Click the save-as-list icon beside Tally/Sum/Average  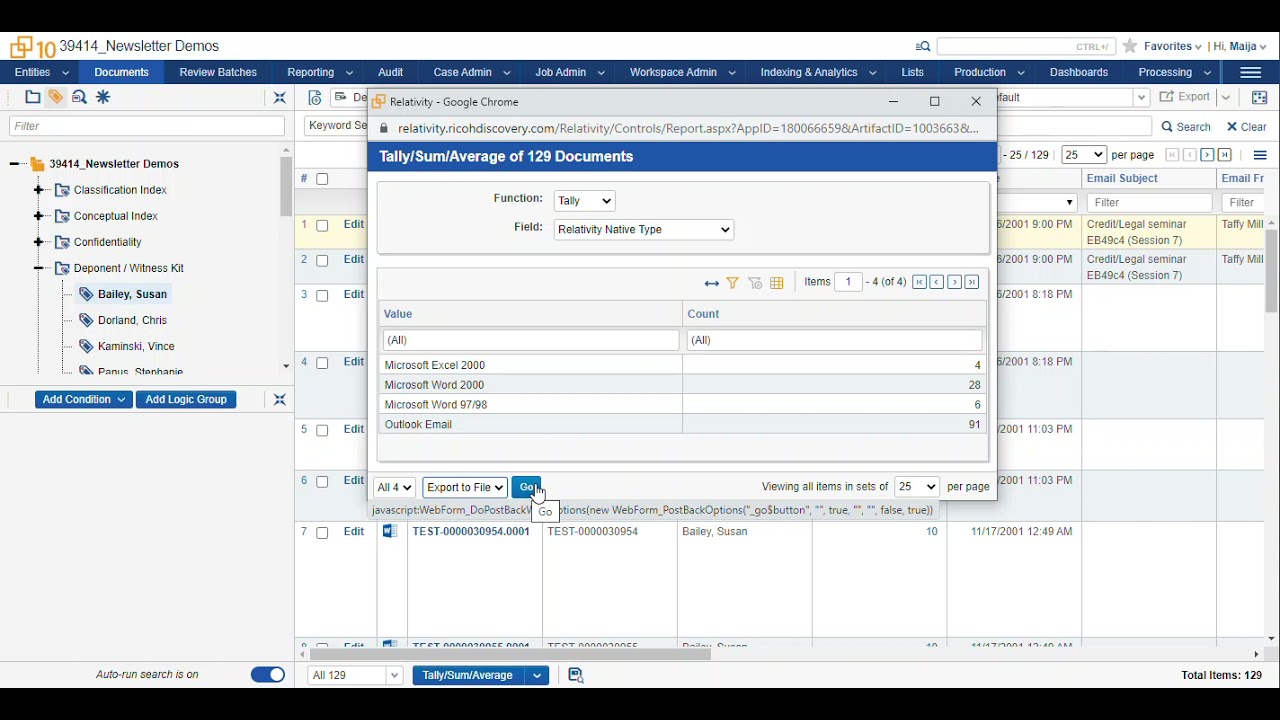point(576,676)
